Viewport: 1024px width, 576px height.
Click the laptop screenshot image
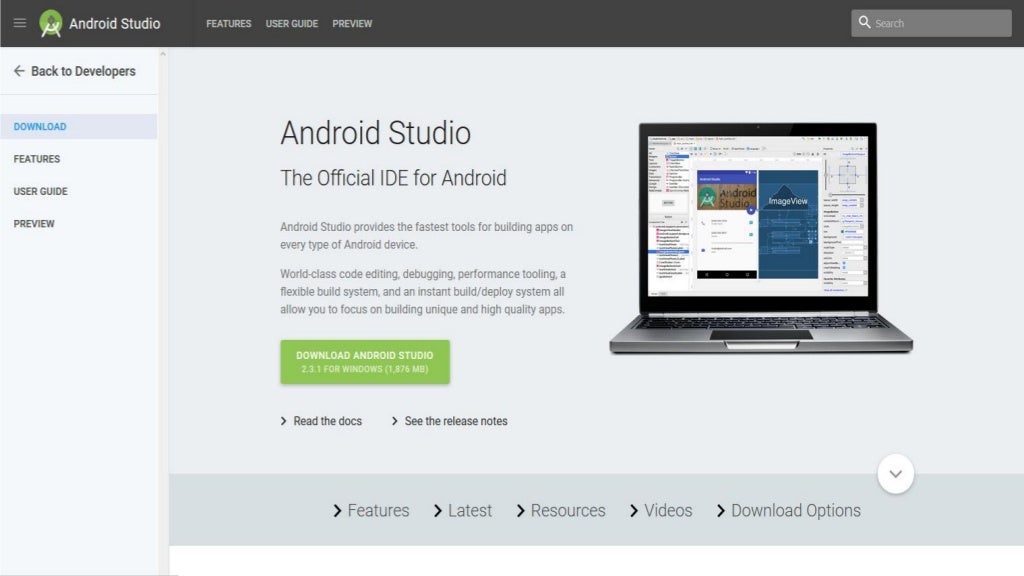pos(761,238)
